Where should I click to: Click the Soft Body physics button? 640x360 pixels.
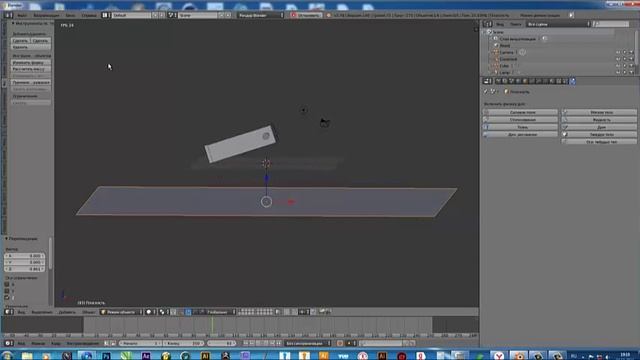pos(599,112)
